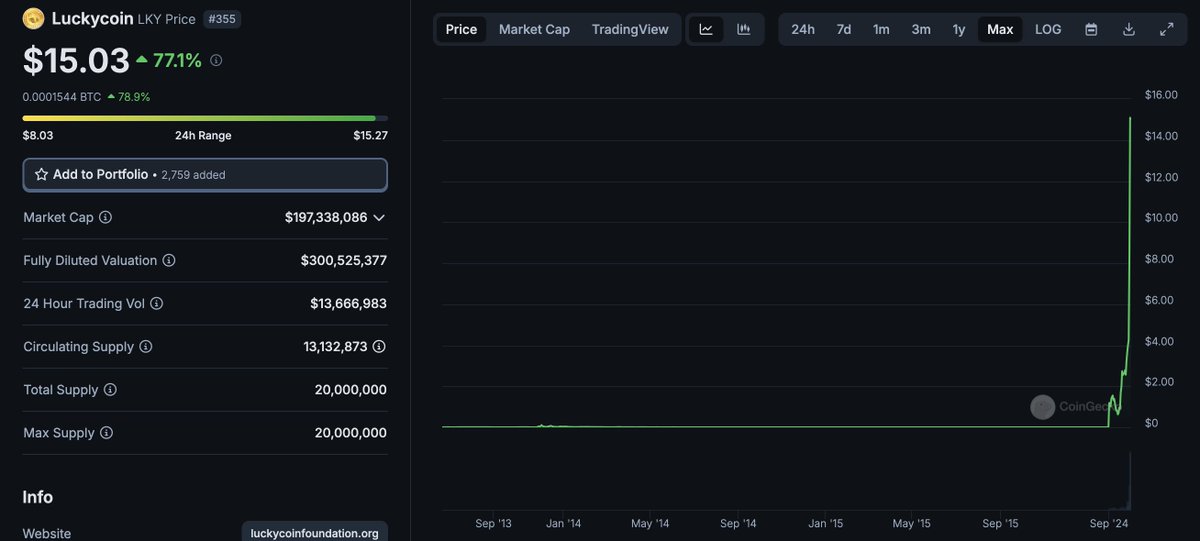Select the Market Cap chart tab
Image resolution: width=1200 pixels, height=541 pixels.
pyautogui.click(x=534, y=29)
